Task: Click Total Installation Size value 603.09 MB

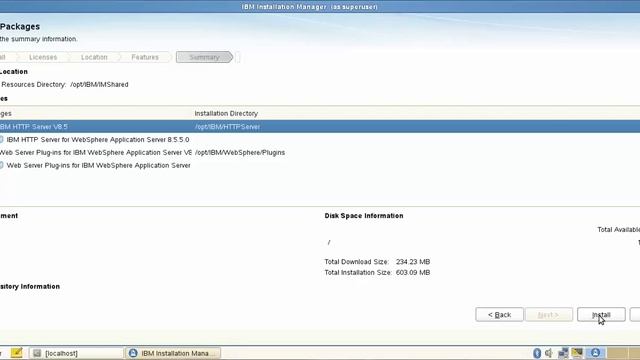Action: 413,272
